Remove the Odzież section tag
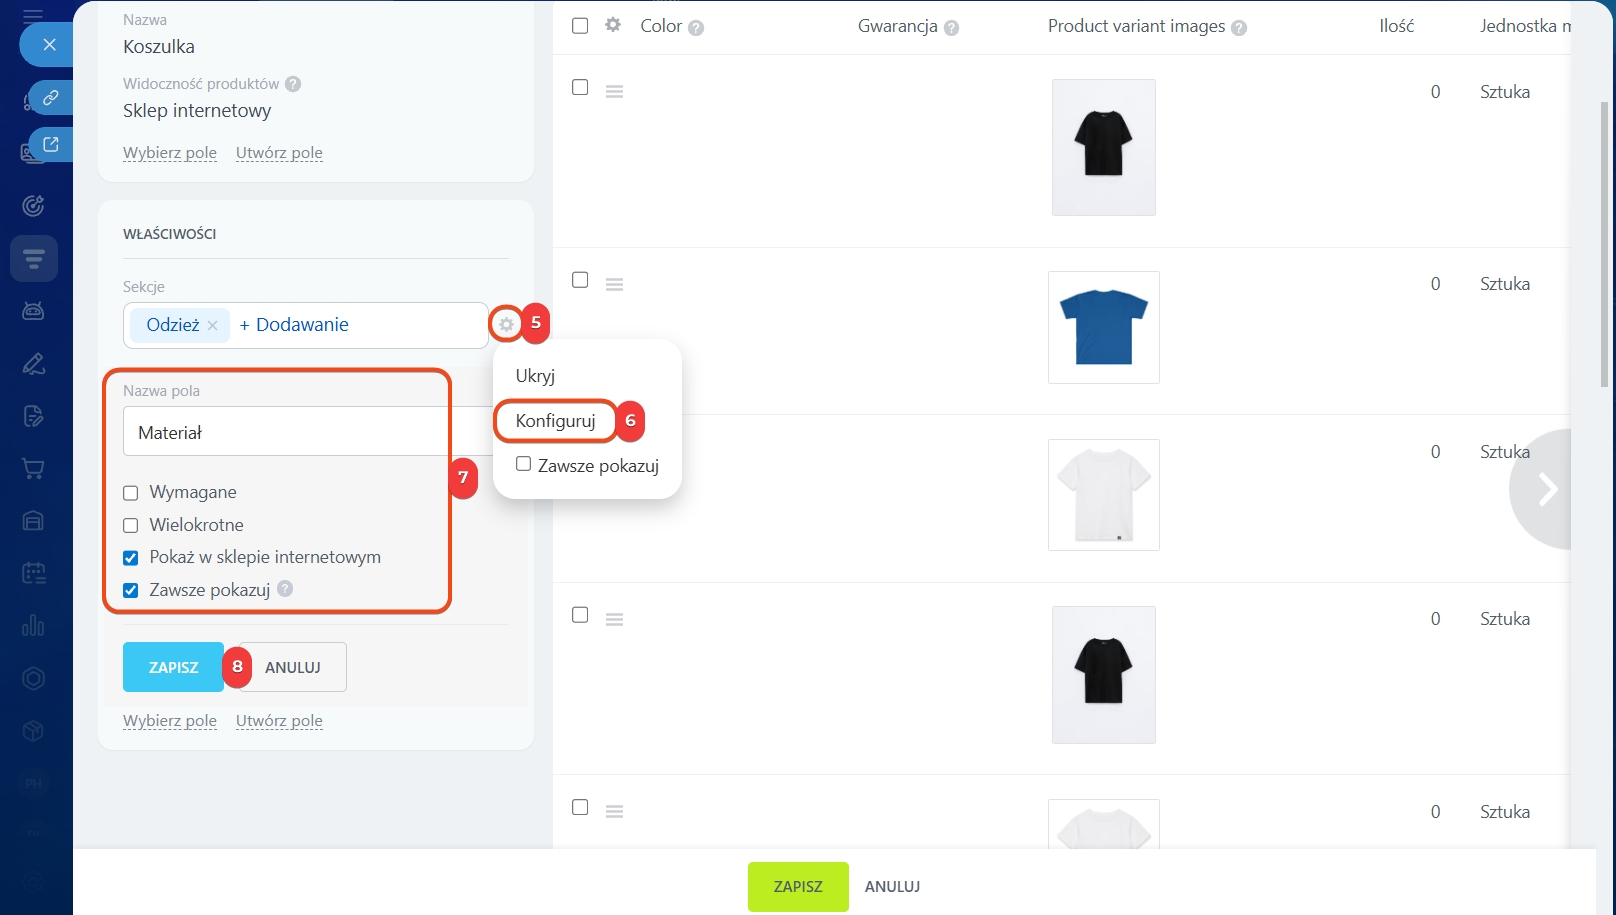Screen dimensions: 1616x915 coord(212,326)
